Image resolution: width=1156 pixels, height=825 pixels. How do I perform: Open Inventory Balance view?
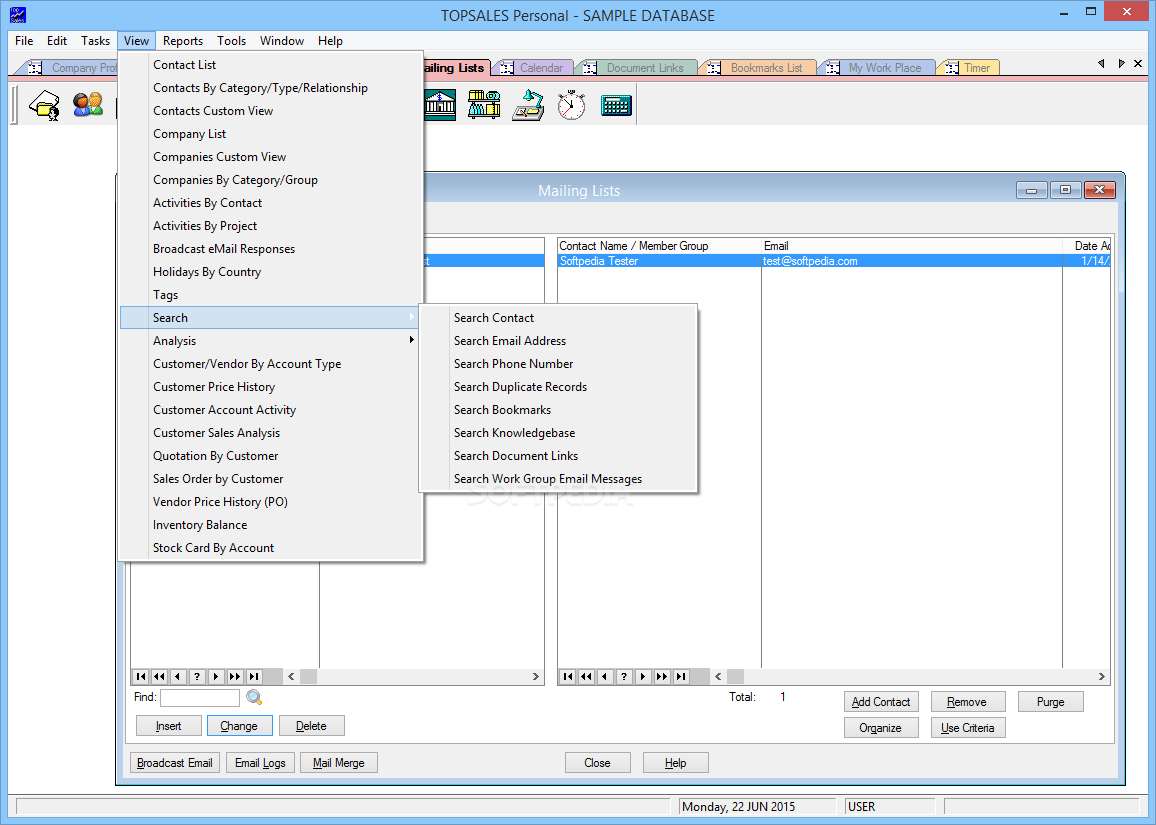tap(271, 525)
